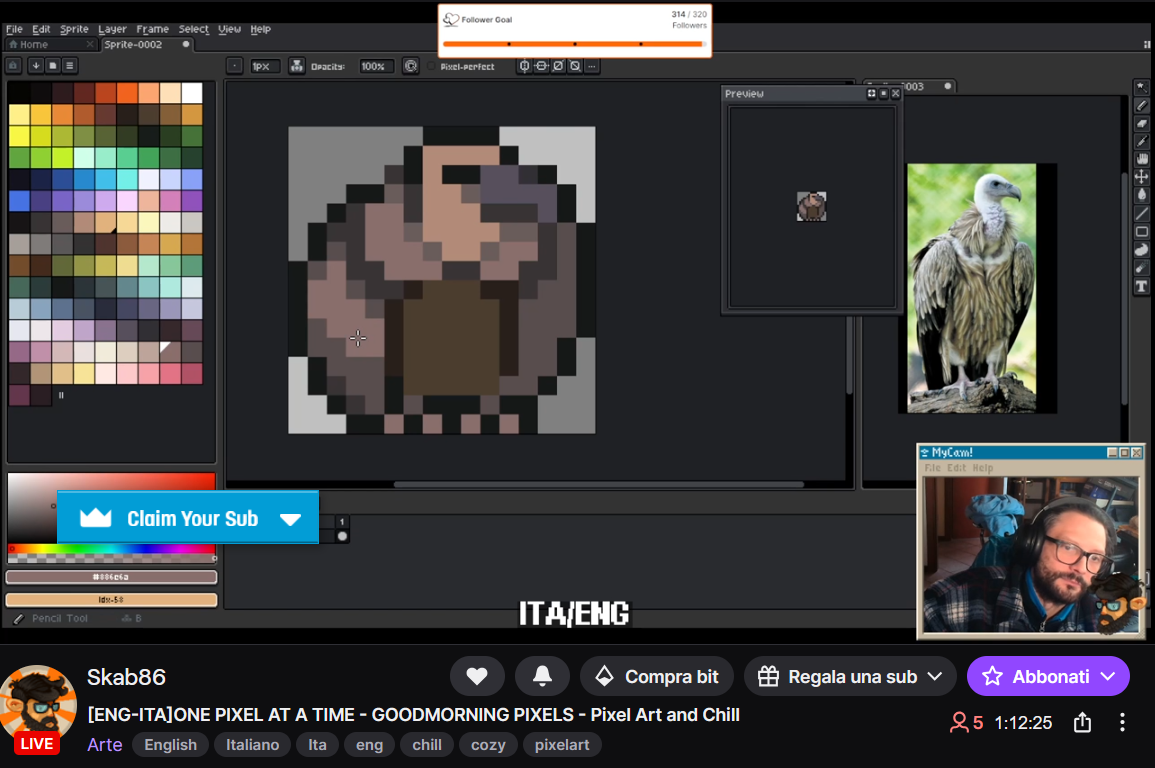The image size is (1155, 768).
Task: Select the Hand tool
Action: click(1143, 157)
